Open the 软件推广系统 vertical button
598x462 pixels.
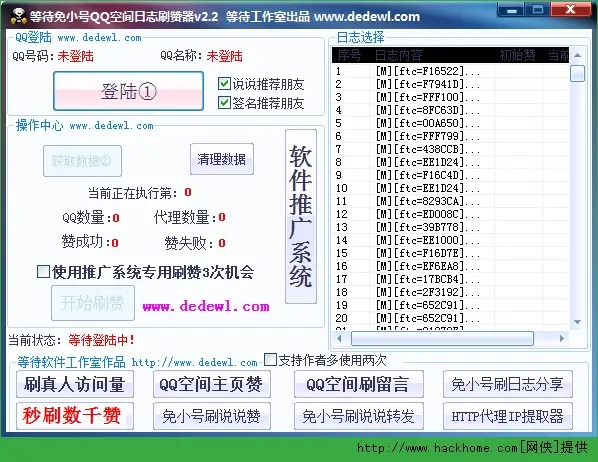coord(301,216)
